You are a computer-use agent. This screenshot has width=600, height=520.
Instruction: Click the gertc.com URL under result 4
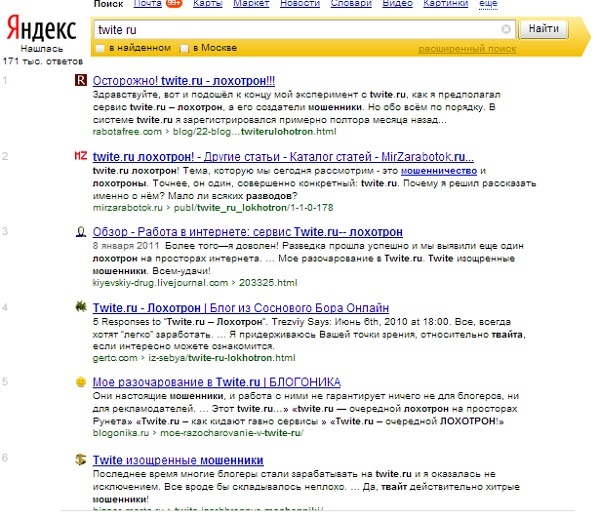(115, 358)
